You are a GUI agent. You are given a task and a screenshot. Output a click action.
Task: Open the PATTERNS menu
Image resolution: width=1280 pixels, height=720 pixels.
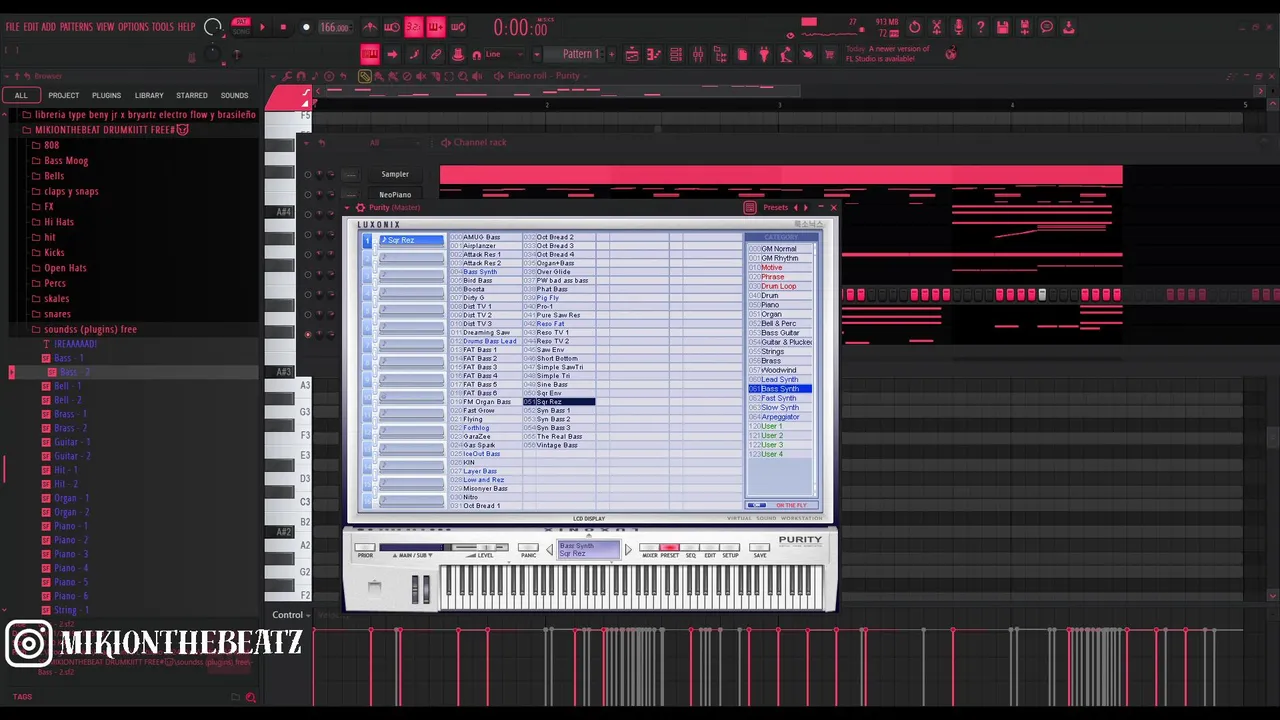[76, 27]
